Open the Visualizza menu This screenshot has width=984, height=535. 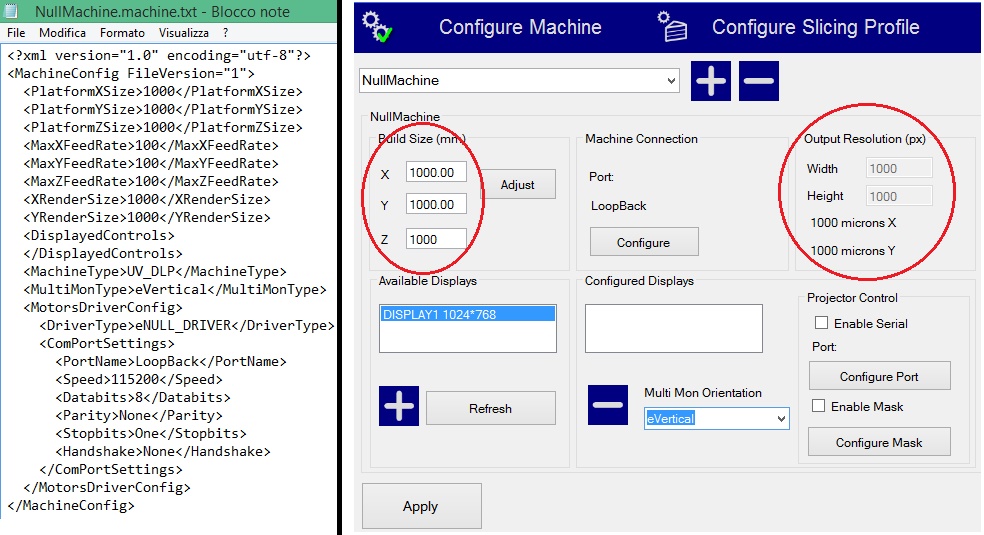[x=183, y=33]
